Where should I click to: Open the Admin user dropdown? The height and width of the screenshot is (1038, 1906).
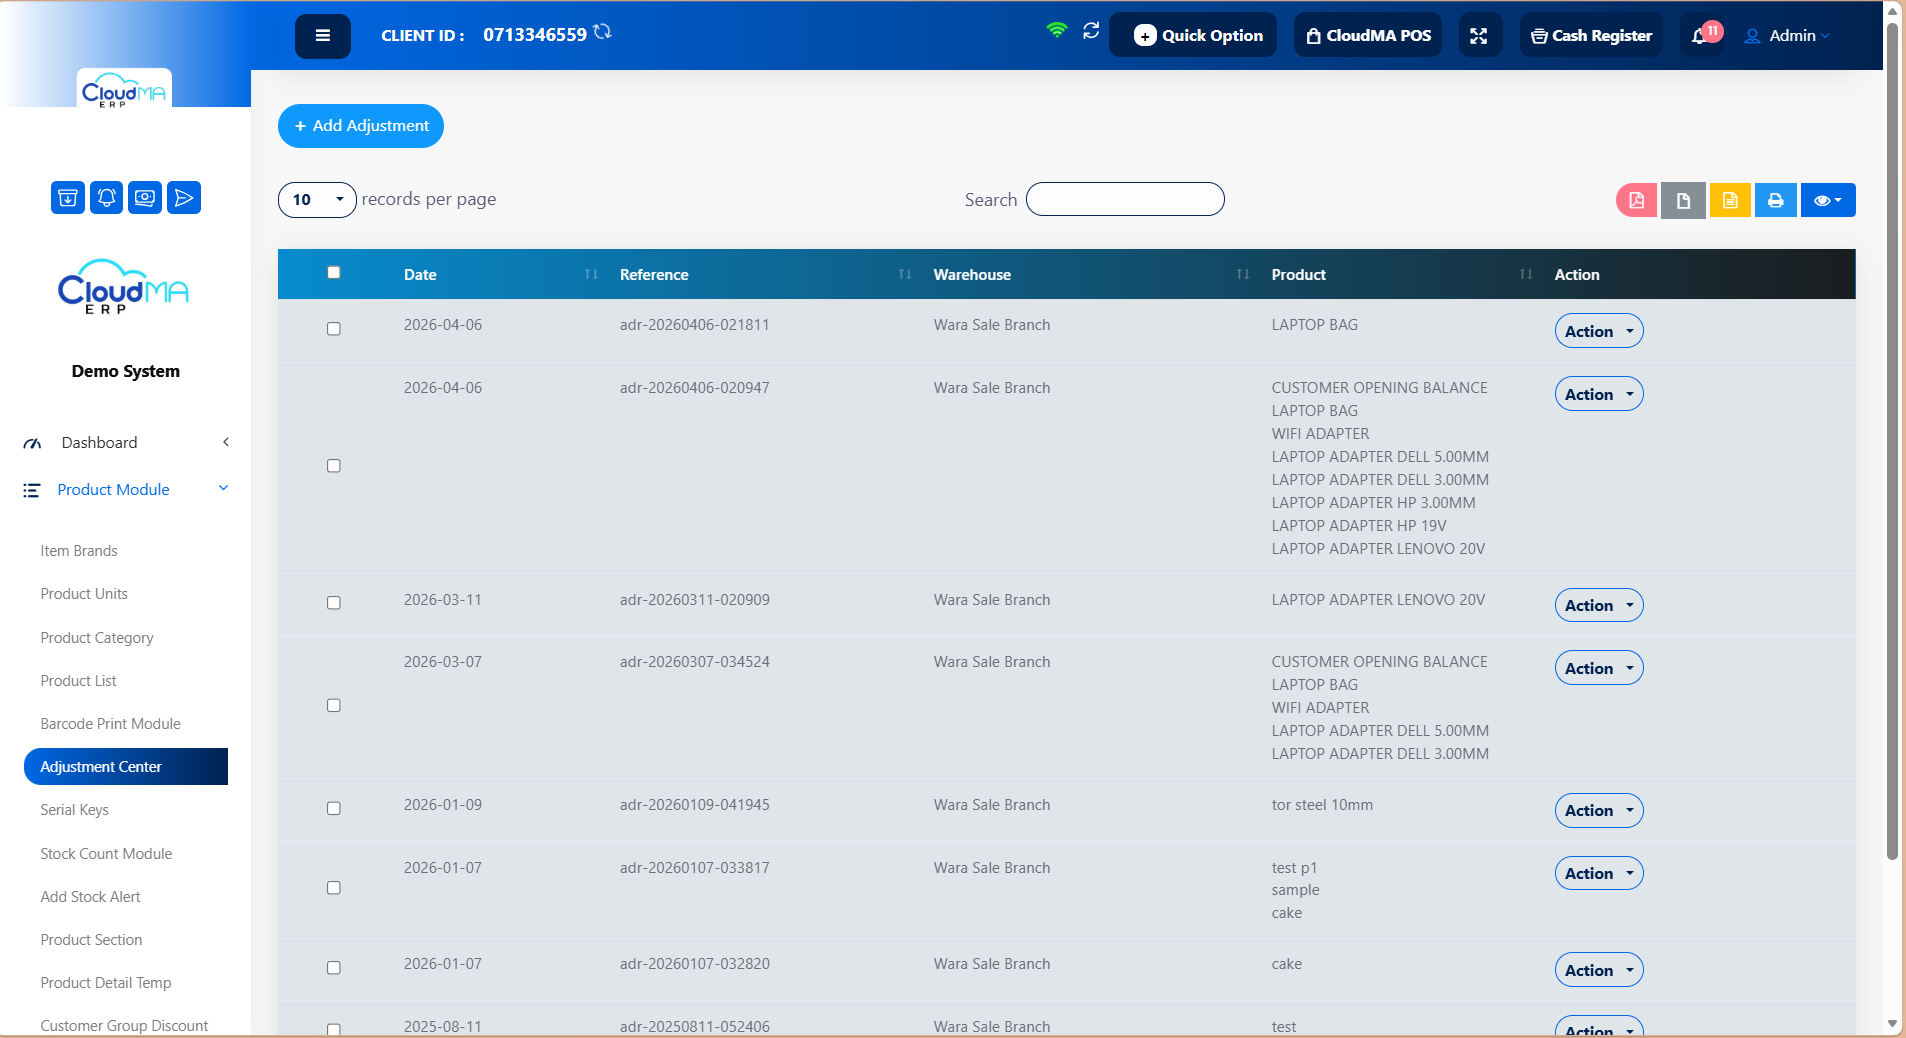point(1787,36)
